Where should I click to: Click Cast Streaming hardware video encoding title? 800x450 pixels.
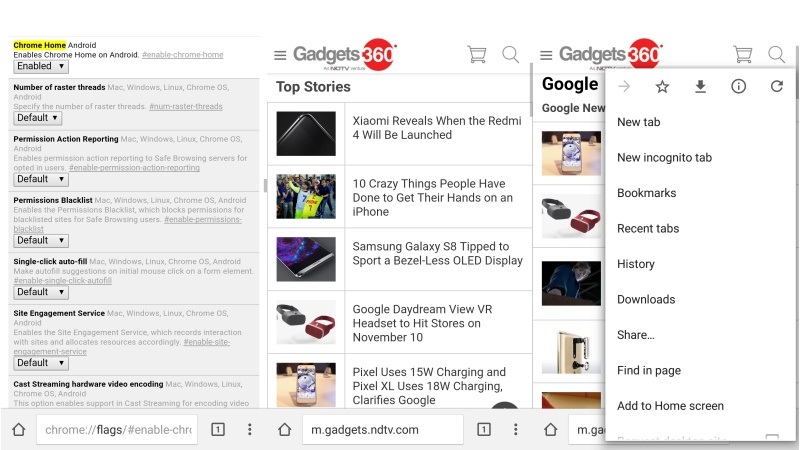point(88,384)
